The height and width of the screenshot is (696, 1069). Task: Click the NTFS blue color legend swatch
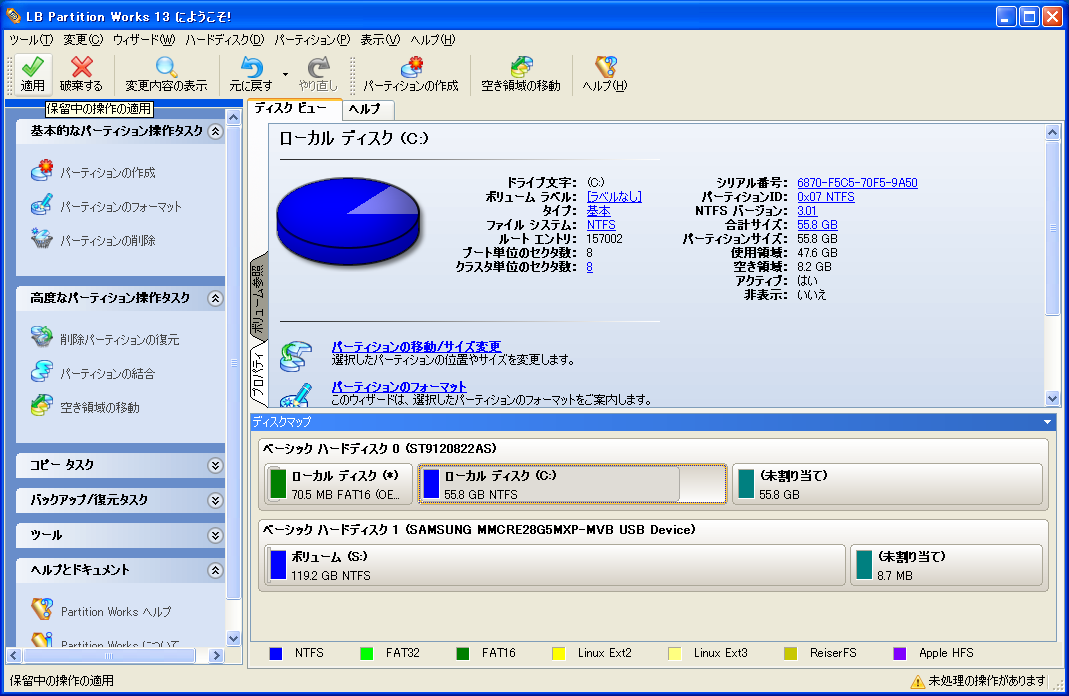(x=276, y=653)
